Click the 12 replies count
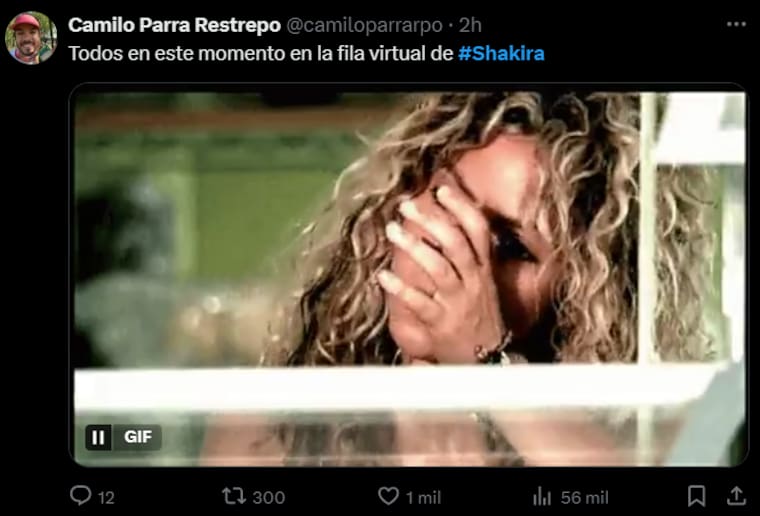 click(x=106, y=498)
